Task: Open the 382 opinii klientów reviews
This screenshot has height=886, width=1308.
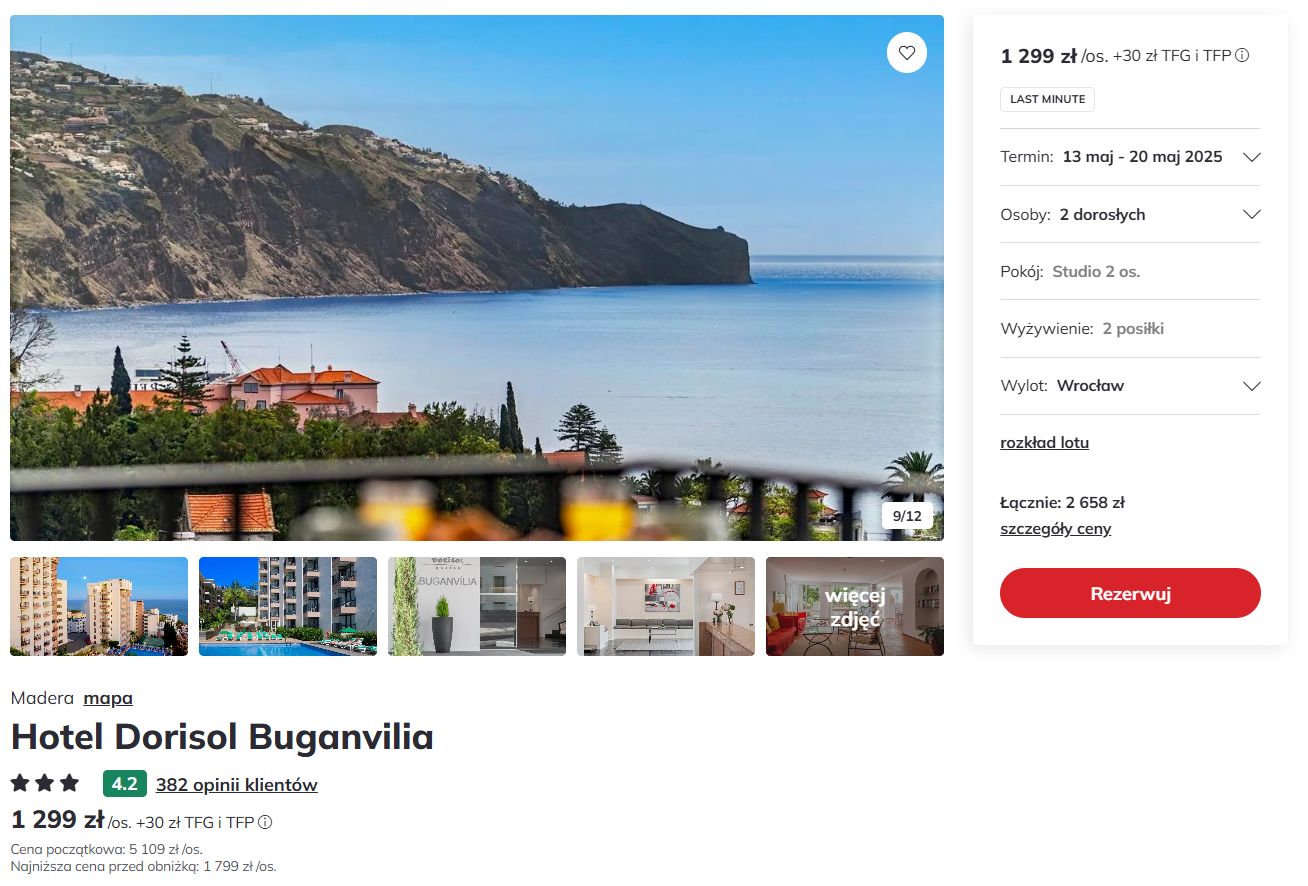Action: tap(236, 785)
